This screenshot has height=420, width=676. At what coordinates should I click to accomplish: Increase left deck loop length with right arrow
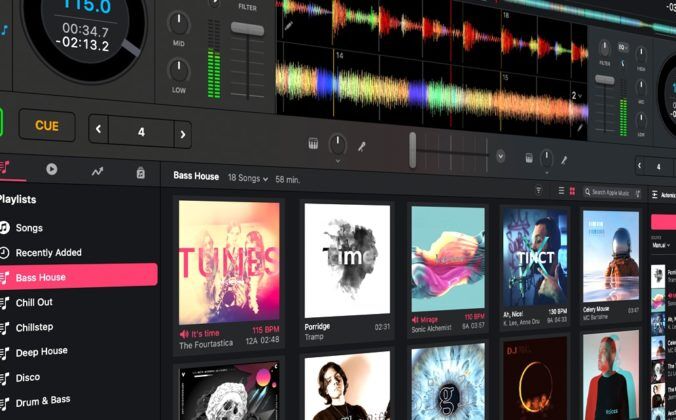[183, 135]
